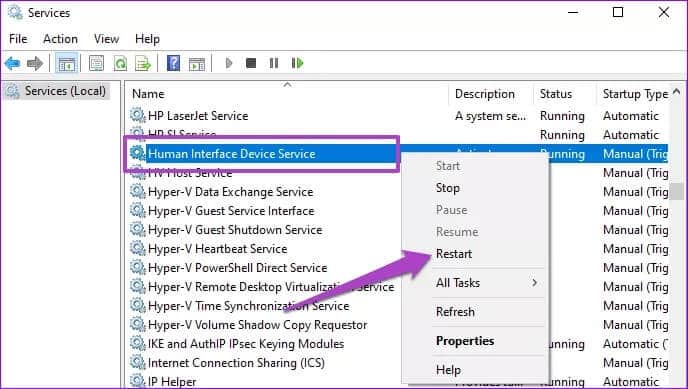Click gear icon beside HP LaserJet Service
The image size is (688, 389).
coord(137,115)
